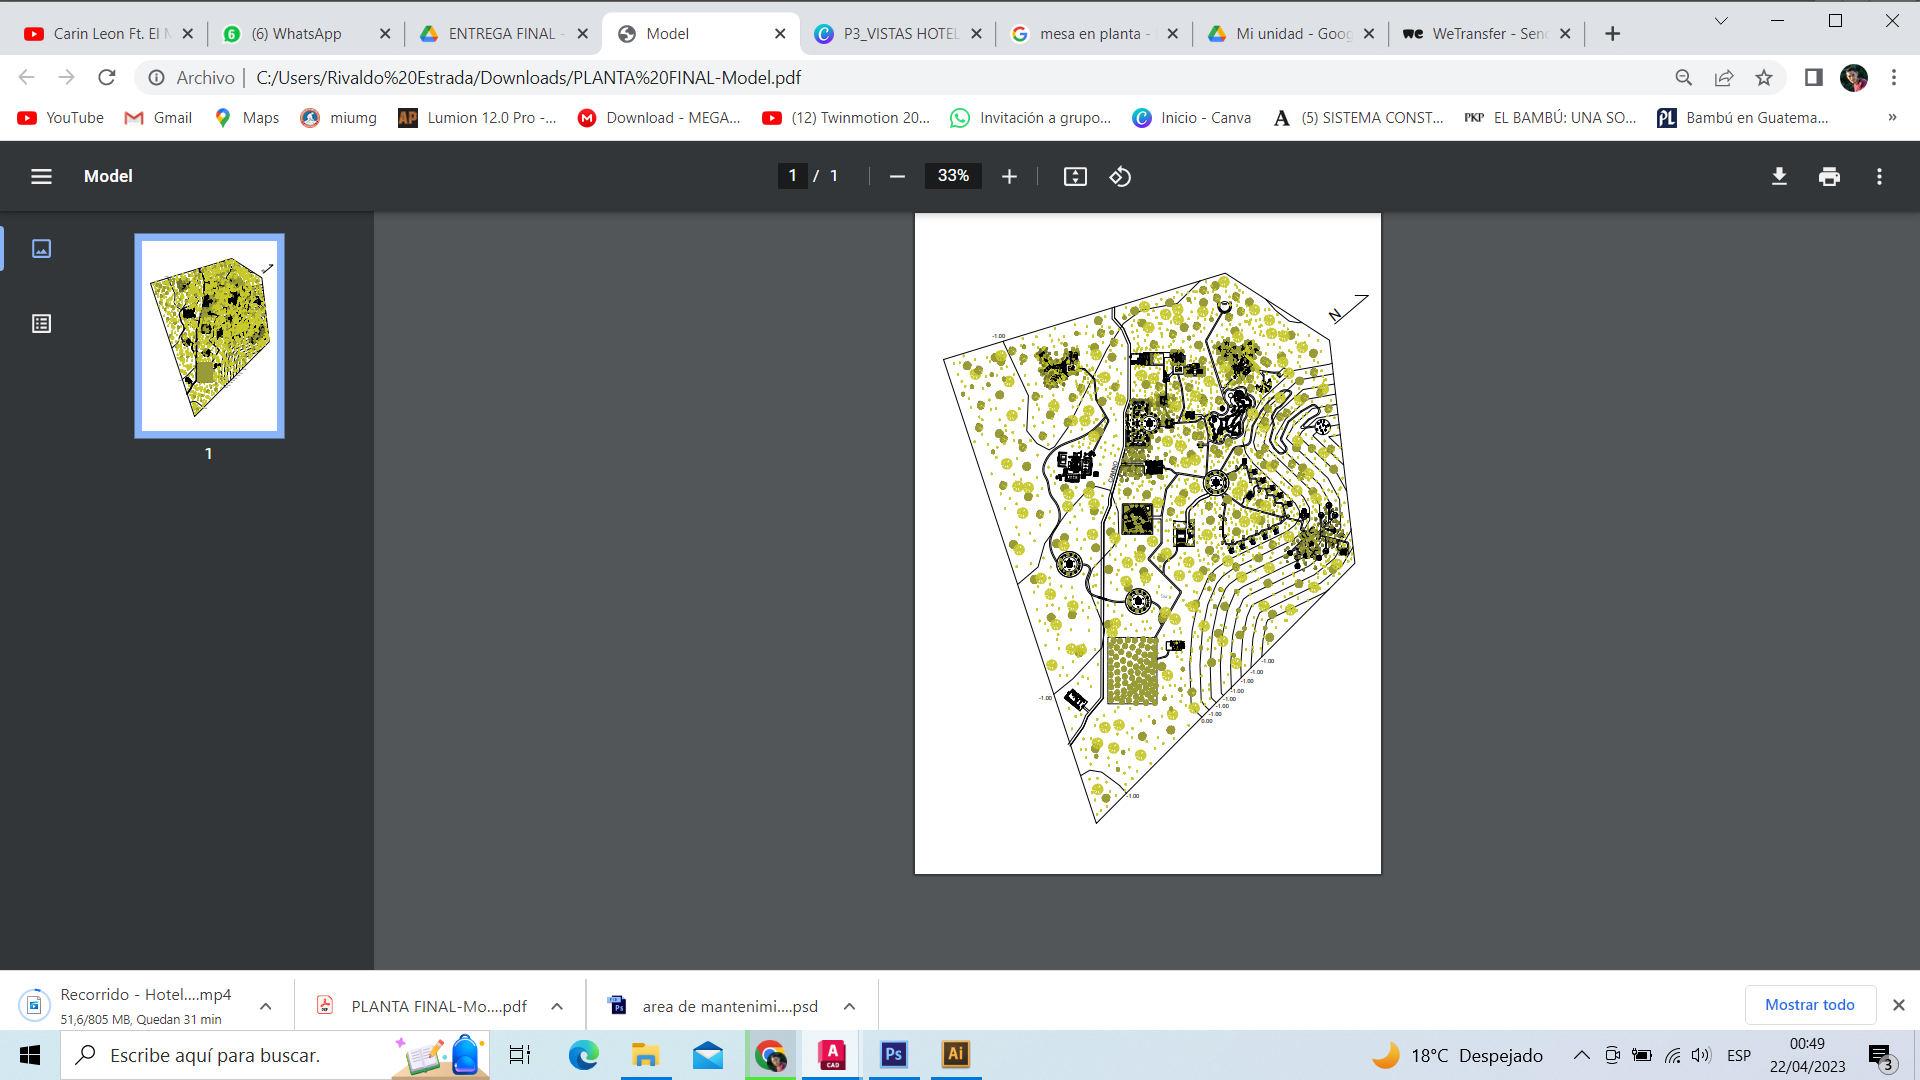Viewport: 1920px width, 1080px height.
Task: Switch to the ENTREGA FINAL tab
Action: pyautogui.click(x=503, y=33)
